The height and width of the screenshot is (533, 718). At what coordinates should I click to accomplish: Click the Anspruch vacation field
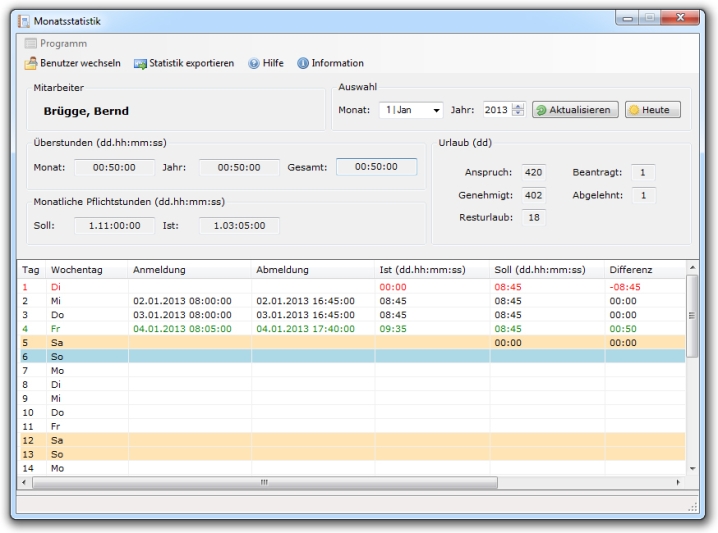click(534, 172)
